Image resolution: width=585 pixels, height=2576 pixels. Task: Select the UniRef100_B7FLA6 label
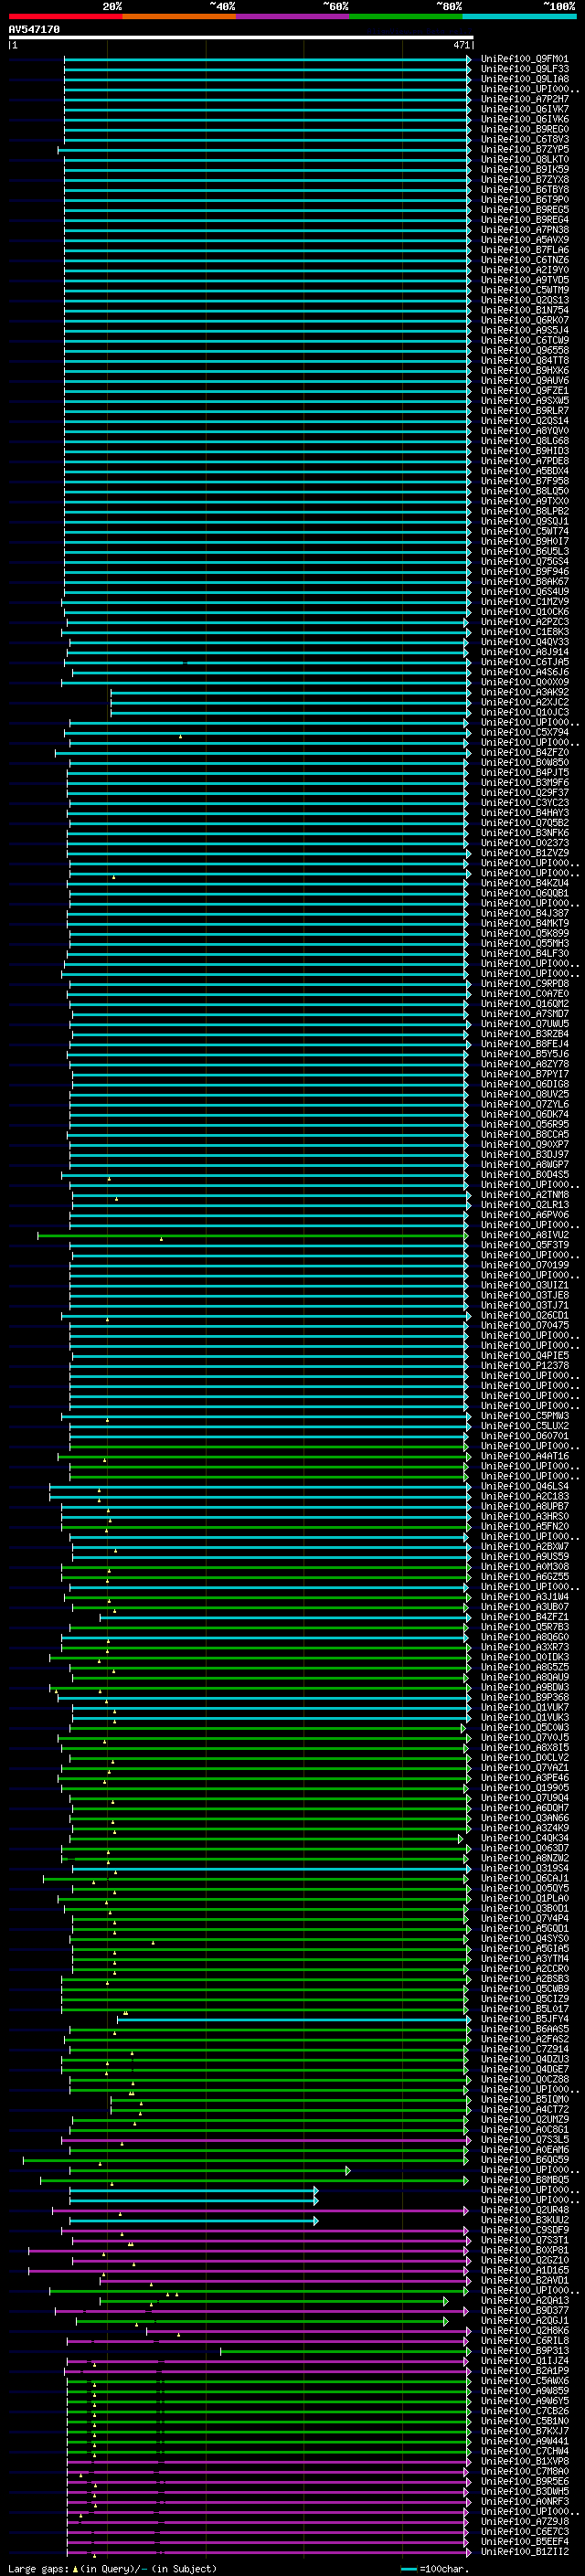(524, 250)
